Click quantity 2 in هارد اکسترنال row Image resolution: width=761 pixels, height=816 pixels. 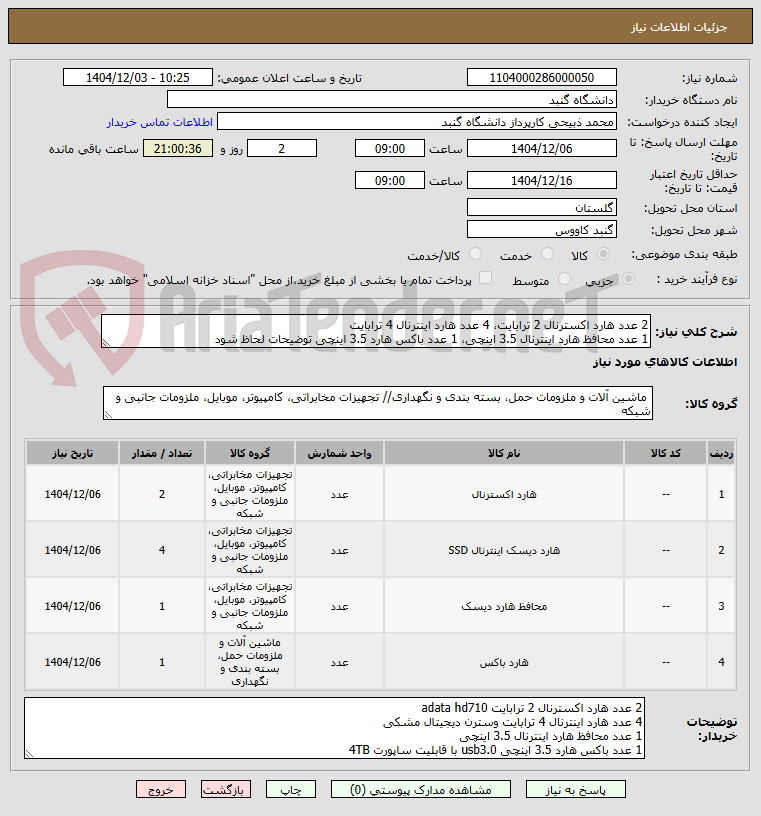[x=162, y=494]
